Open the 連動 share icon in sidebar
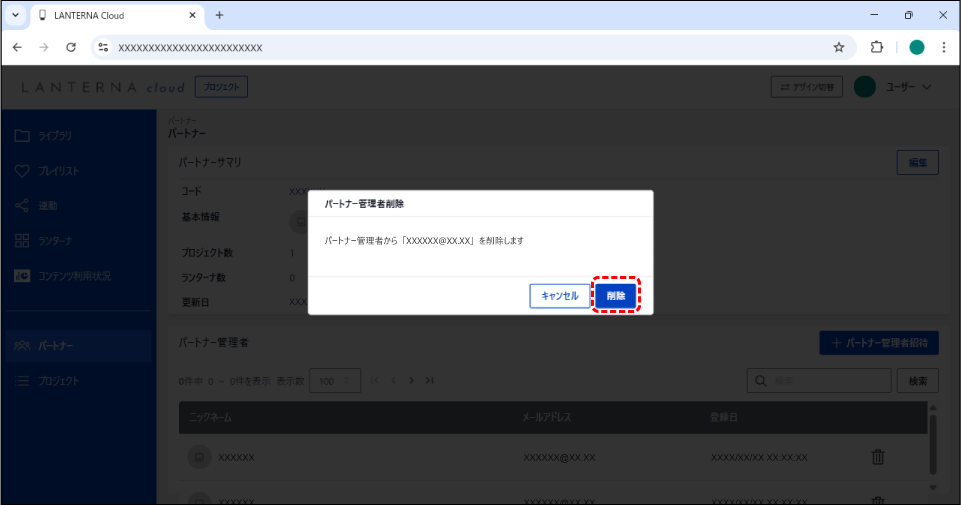This screenshot has height=505, width=961. click(x=23, y=206)
